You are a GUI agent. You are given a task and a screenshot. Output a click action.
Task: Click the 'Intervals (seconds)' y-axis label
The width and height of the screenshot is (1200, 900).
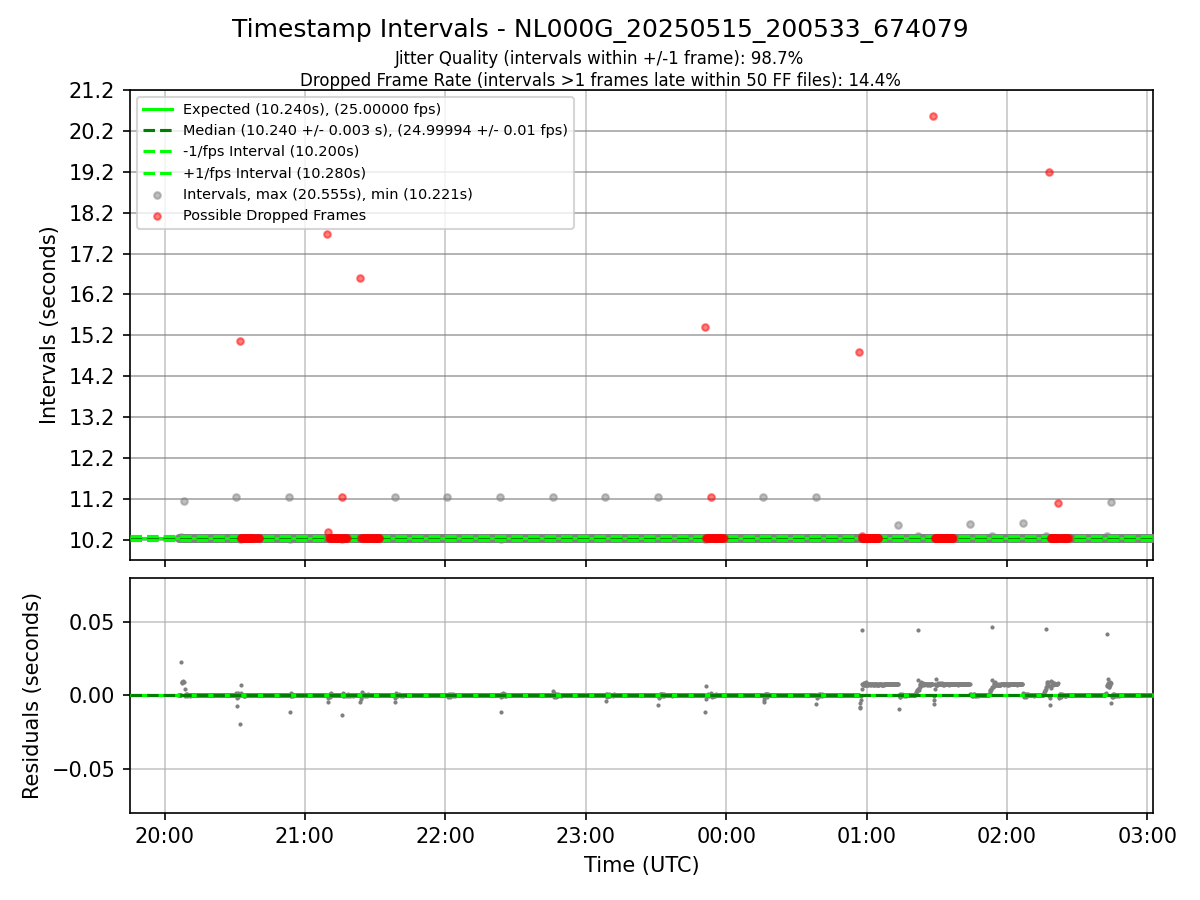49,325
